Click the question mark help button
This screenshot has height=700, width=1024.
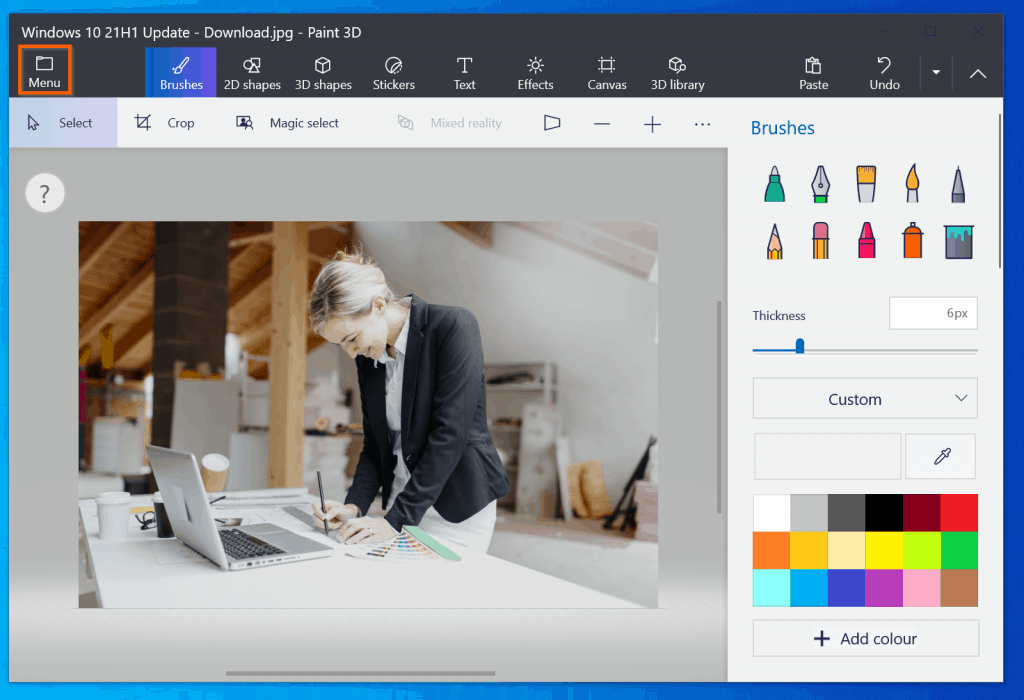coord(44,193)
